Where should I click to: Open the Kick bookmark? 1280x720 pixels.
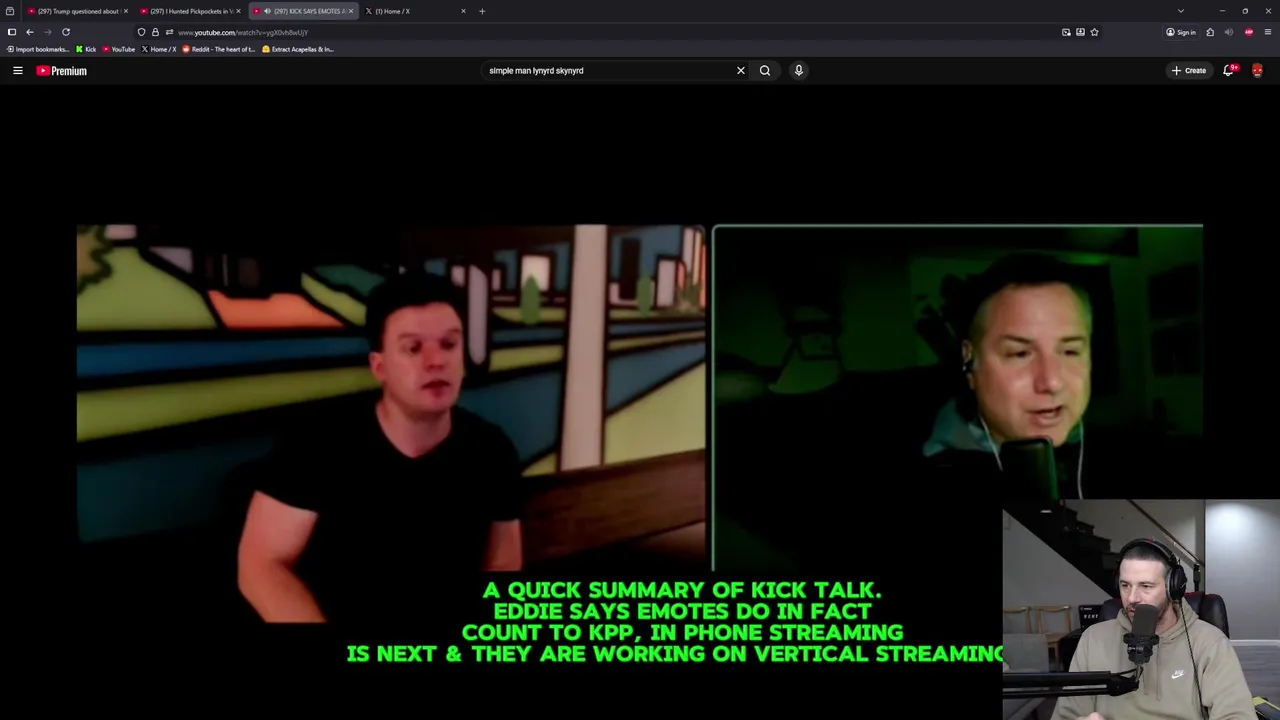pyautogui.click(x=86, y=49)
